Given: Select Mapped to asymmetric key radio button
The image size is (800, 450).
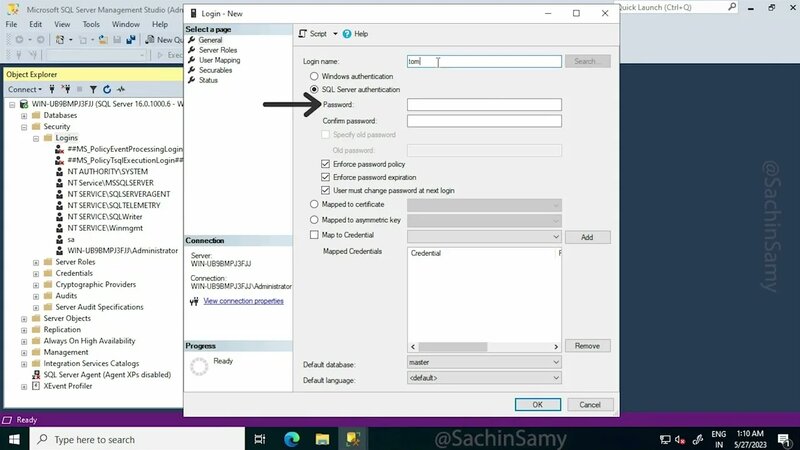Looking at the screenshot, I should tap(314, 220).
